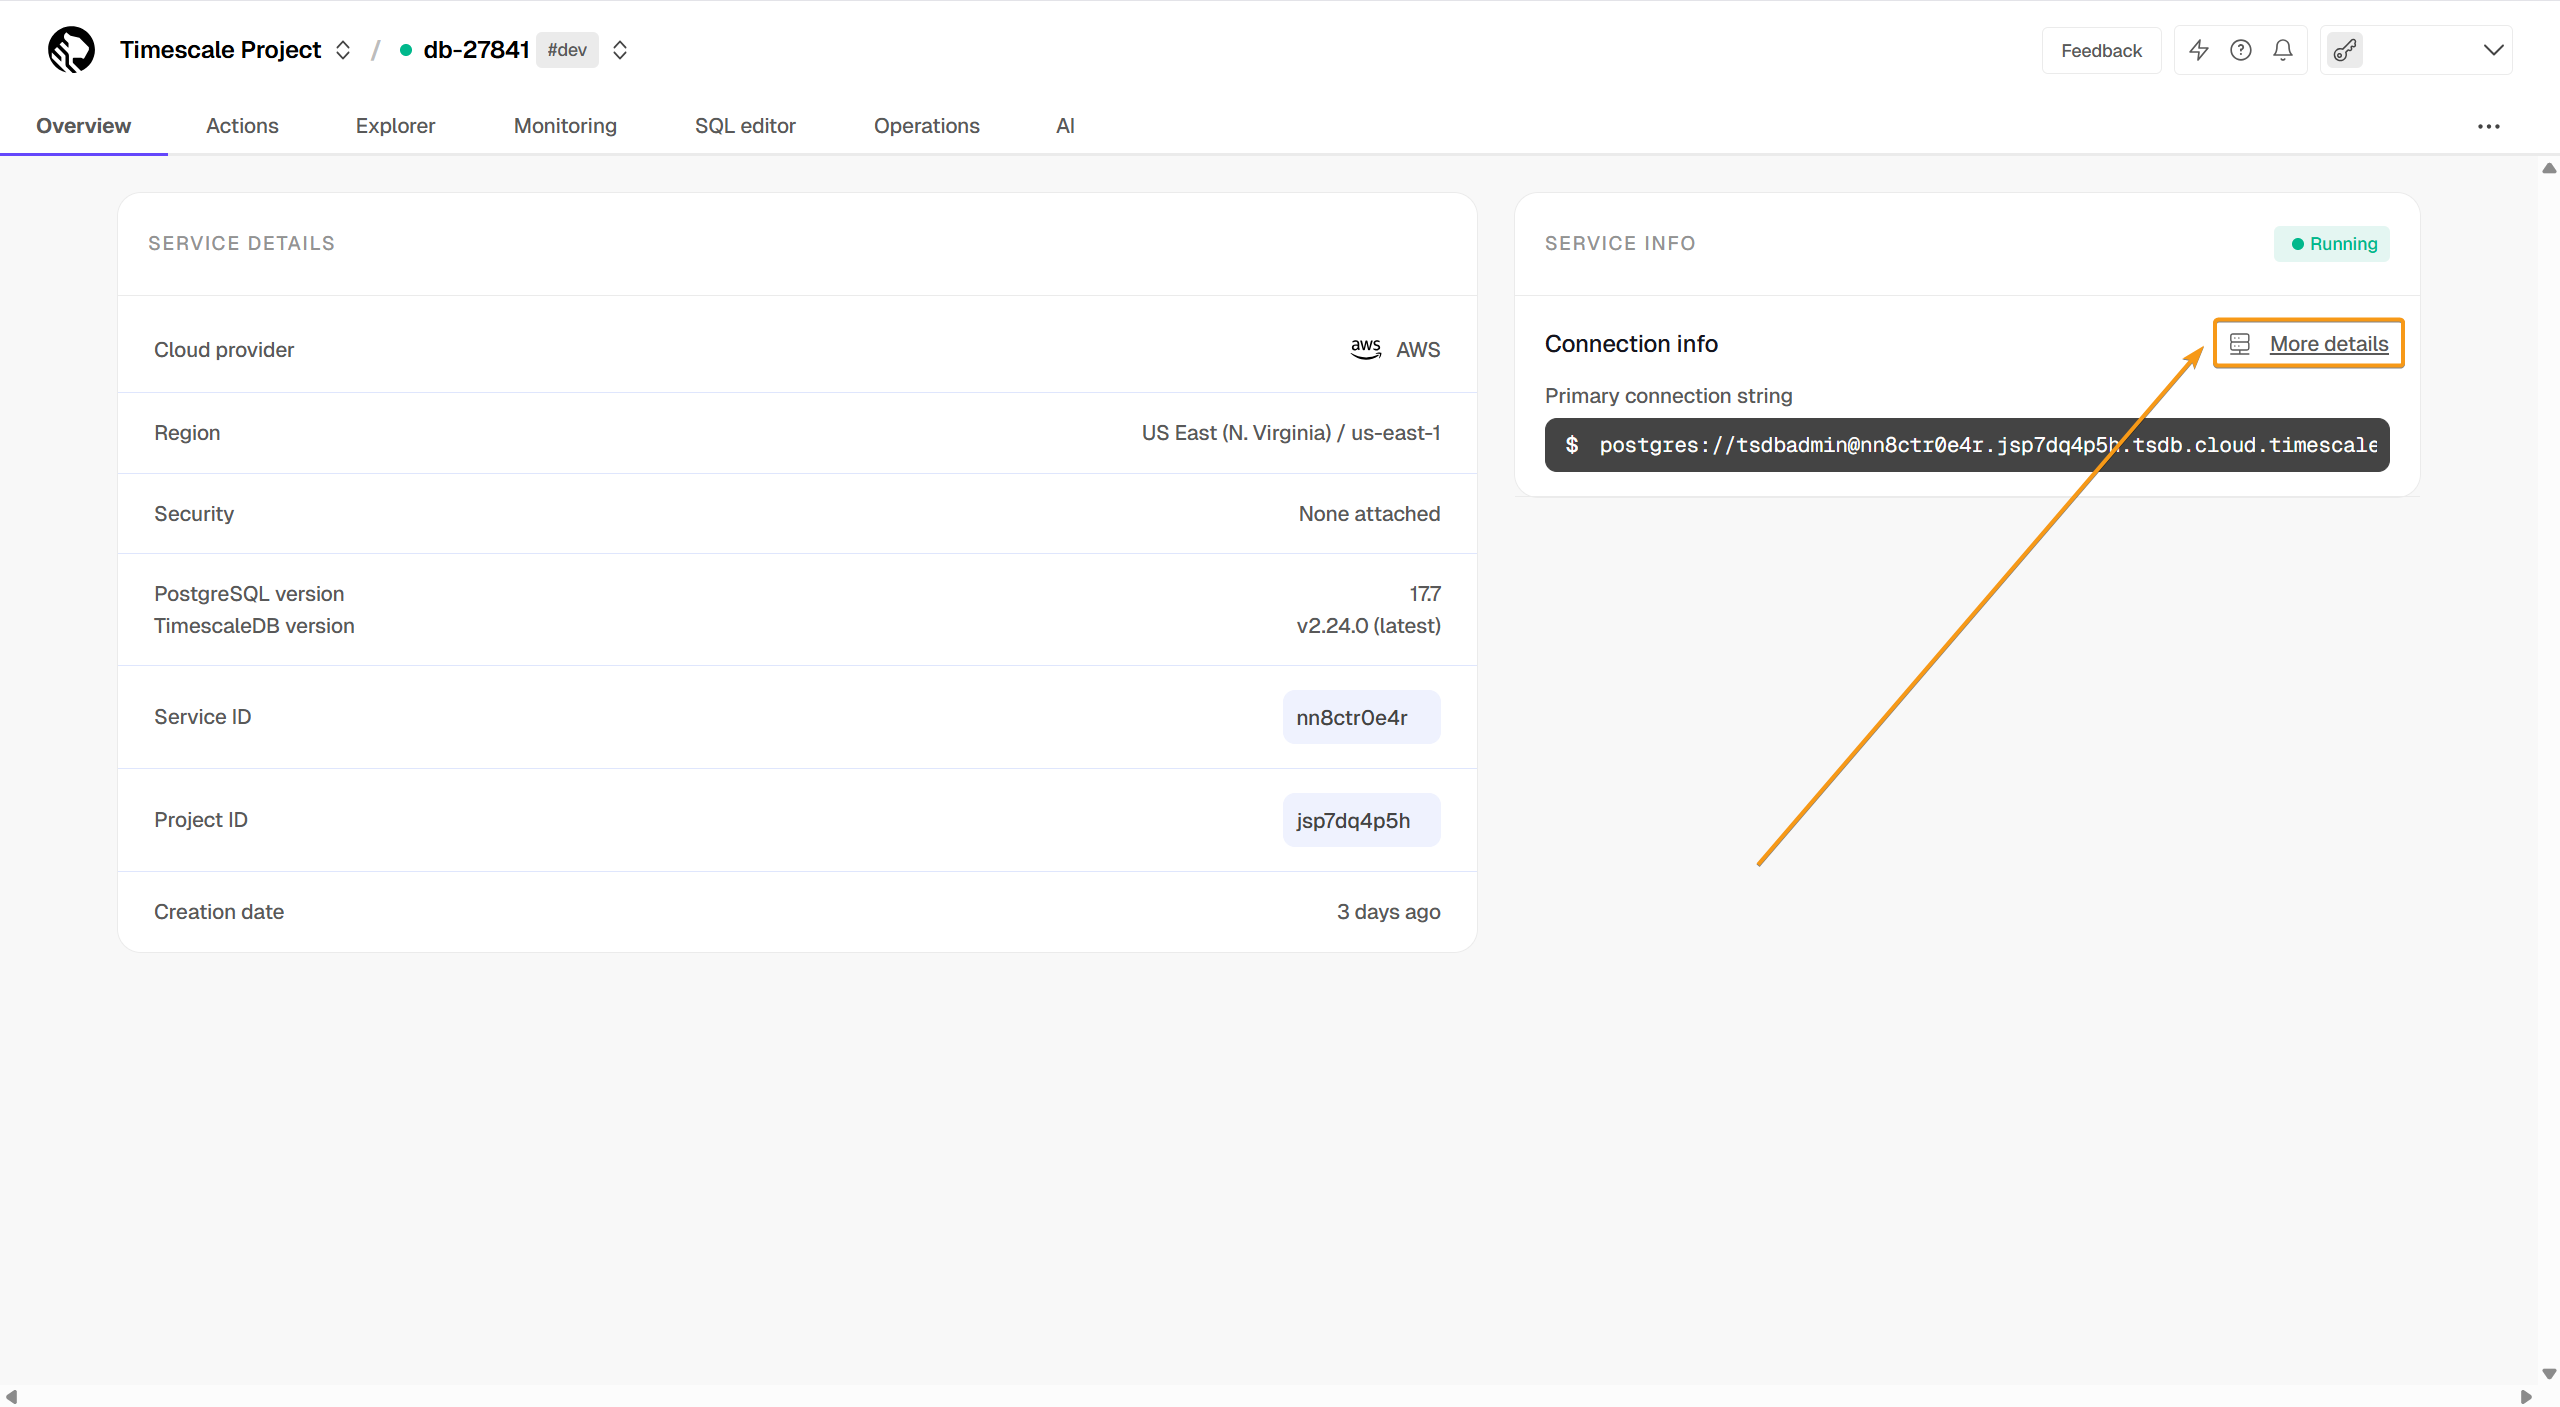Click the Timescale tiger logo
The width and height of the screenshot is (2560, 1407).
pos(71,50)
